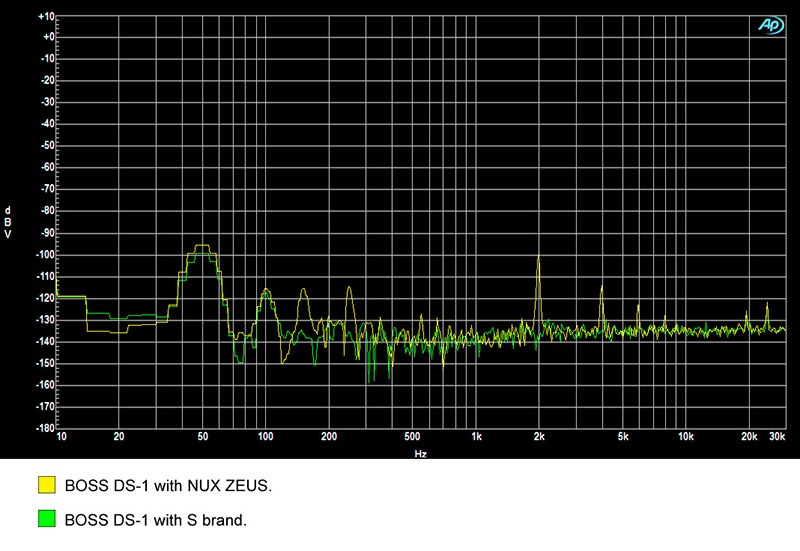Click the 10k frequency axis label
Viewport: 800px width, 551px height.
click(686, 437)
